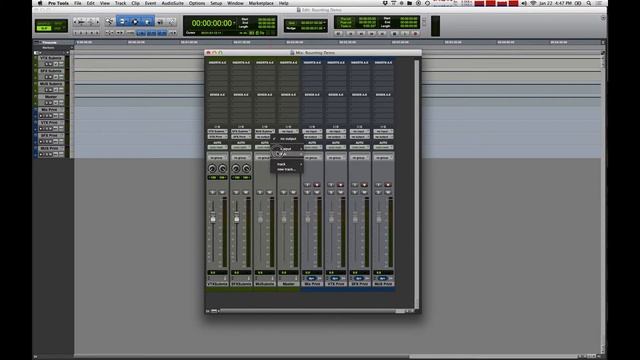640x360 pixels.
Task: Click the red Record transport button
Action: [x=416, y=33]
